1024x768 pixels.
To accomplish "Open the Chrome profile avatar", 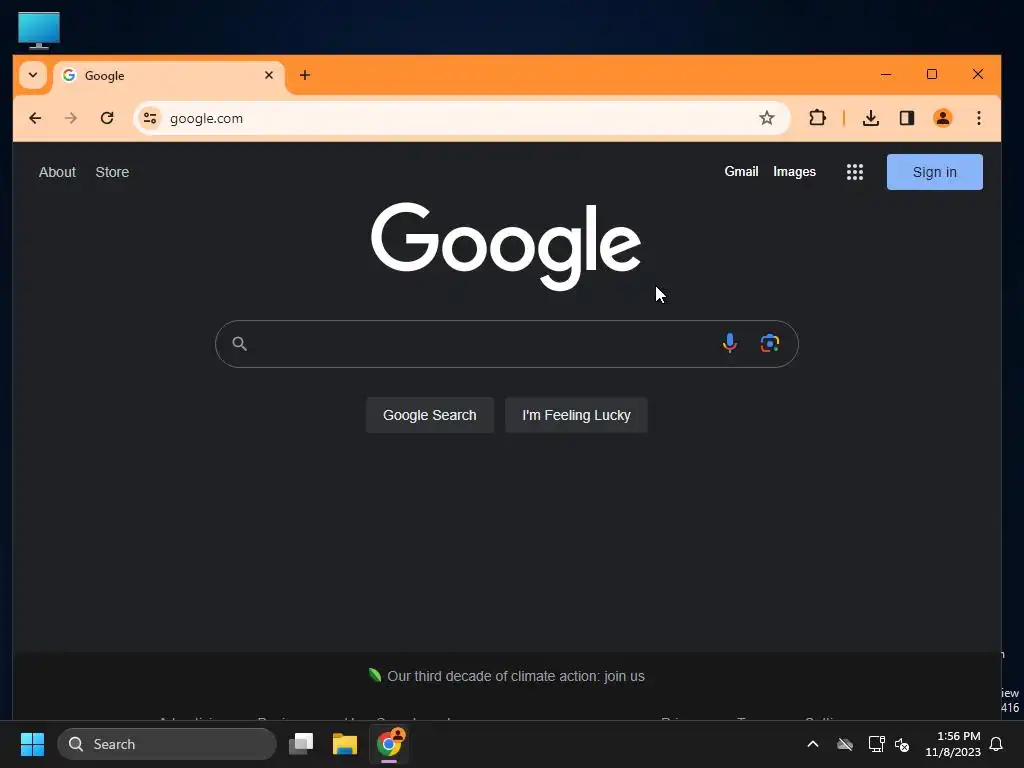I will [x=942, y=118].
